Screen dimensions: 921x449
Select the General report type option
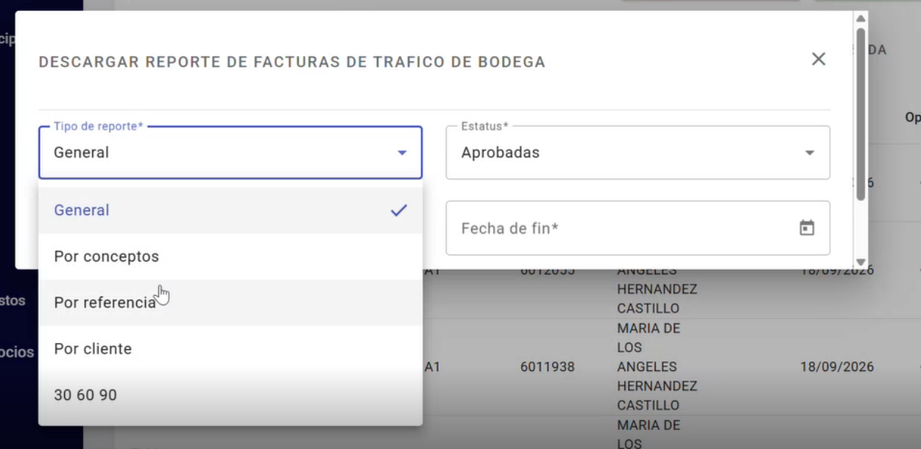[x=230, y=210]
